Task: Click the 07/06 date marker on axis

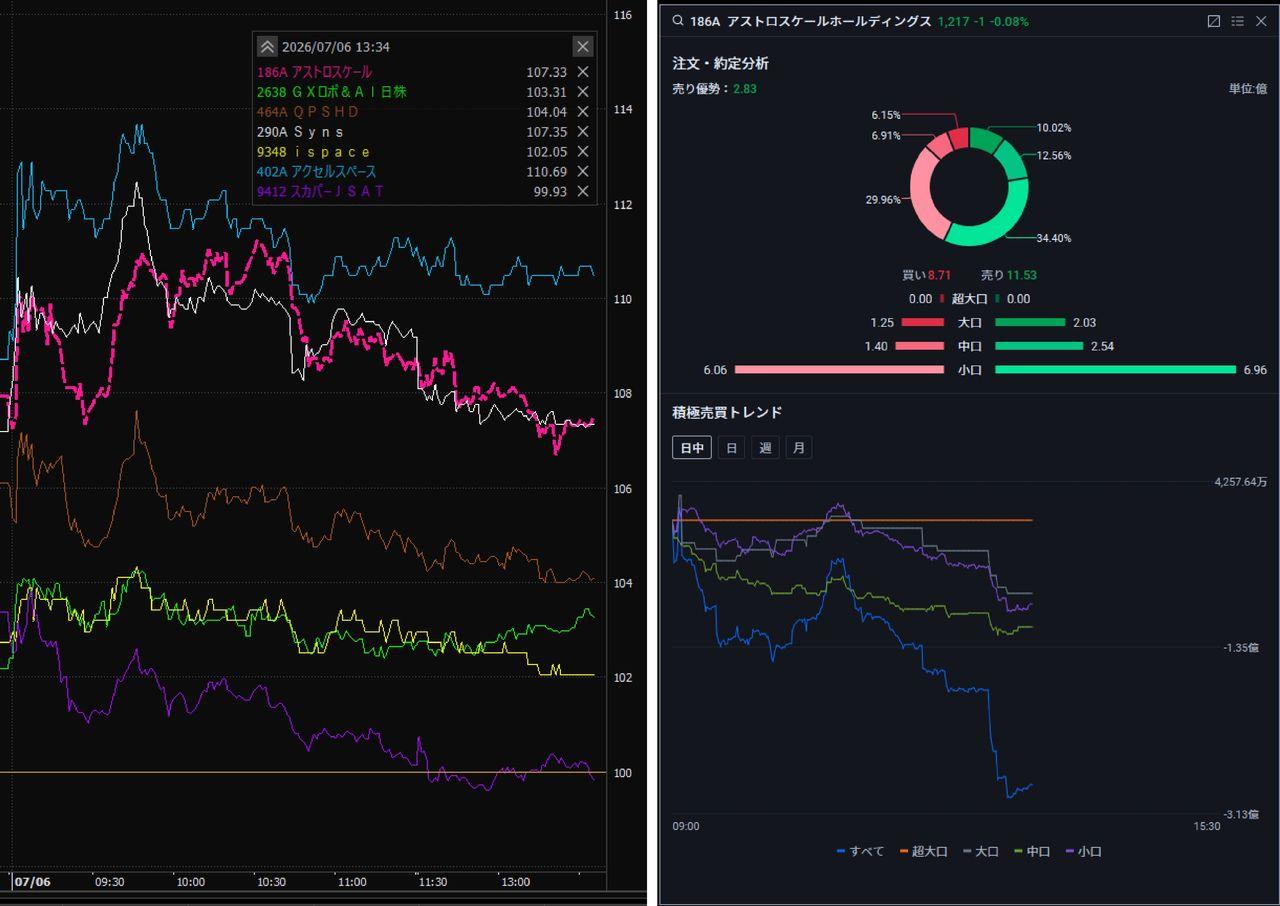Action: click(x=32, y=882)
